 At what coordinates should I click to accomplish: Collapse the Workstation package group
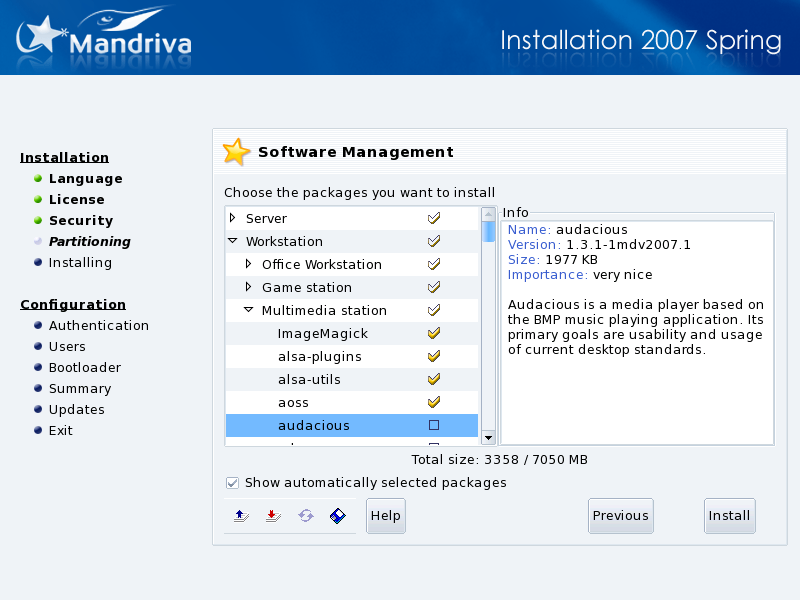click(x=233, y=241)
